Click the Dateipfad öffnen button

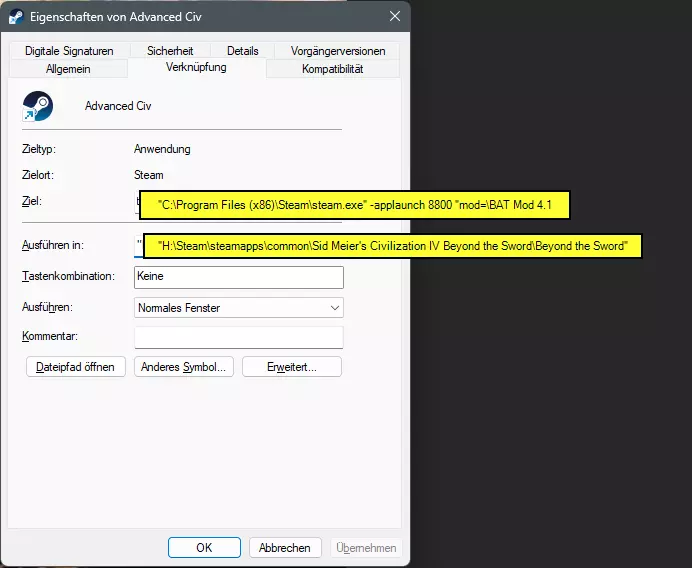(x=75, y=367)
